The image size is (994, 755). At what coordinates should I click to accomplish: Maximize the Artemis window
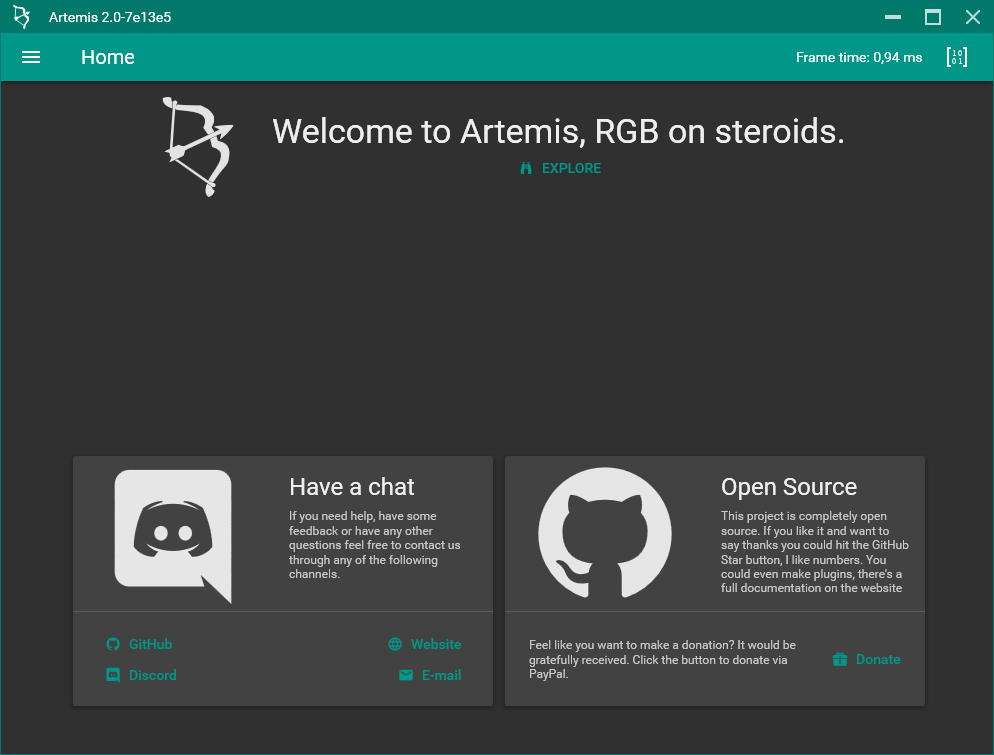point(933,17)
